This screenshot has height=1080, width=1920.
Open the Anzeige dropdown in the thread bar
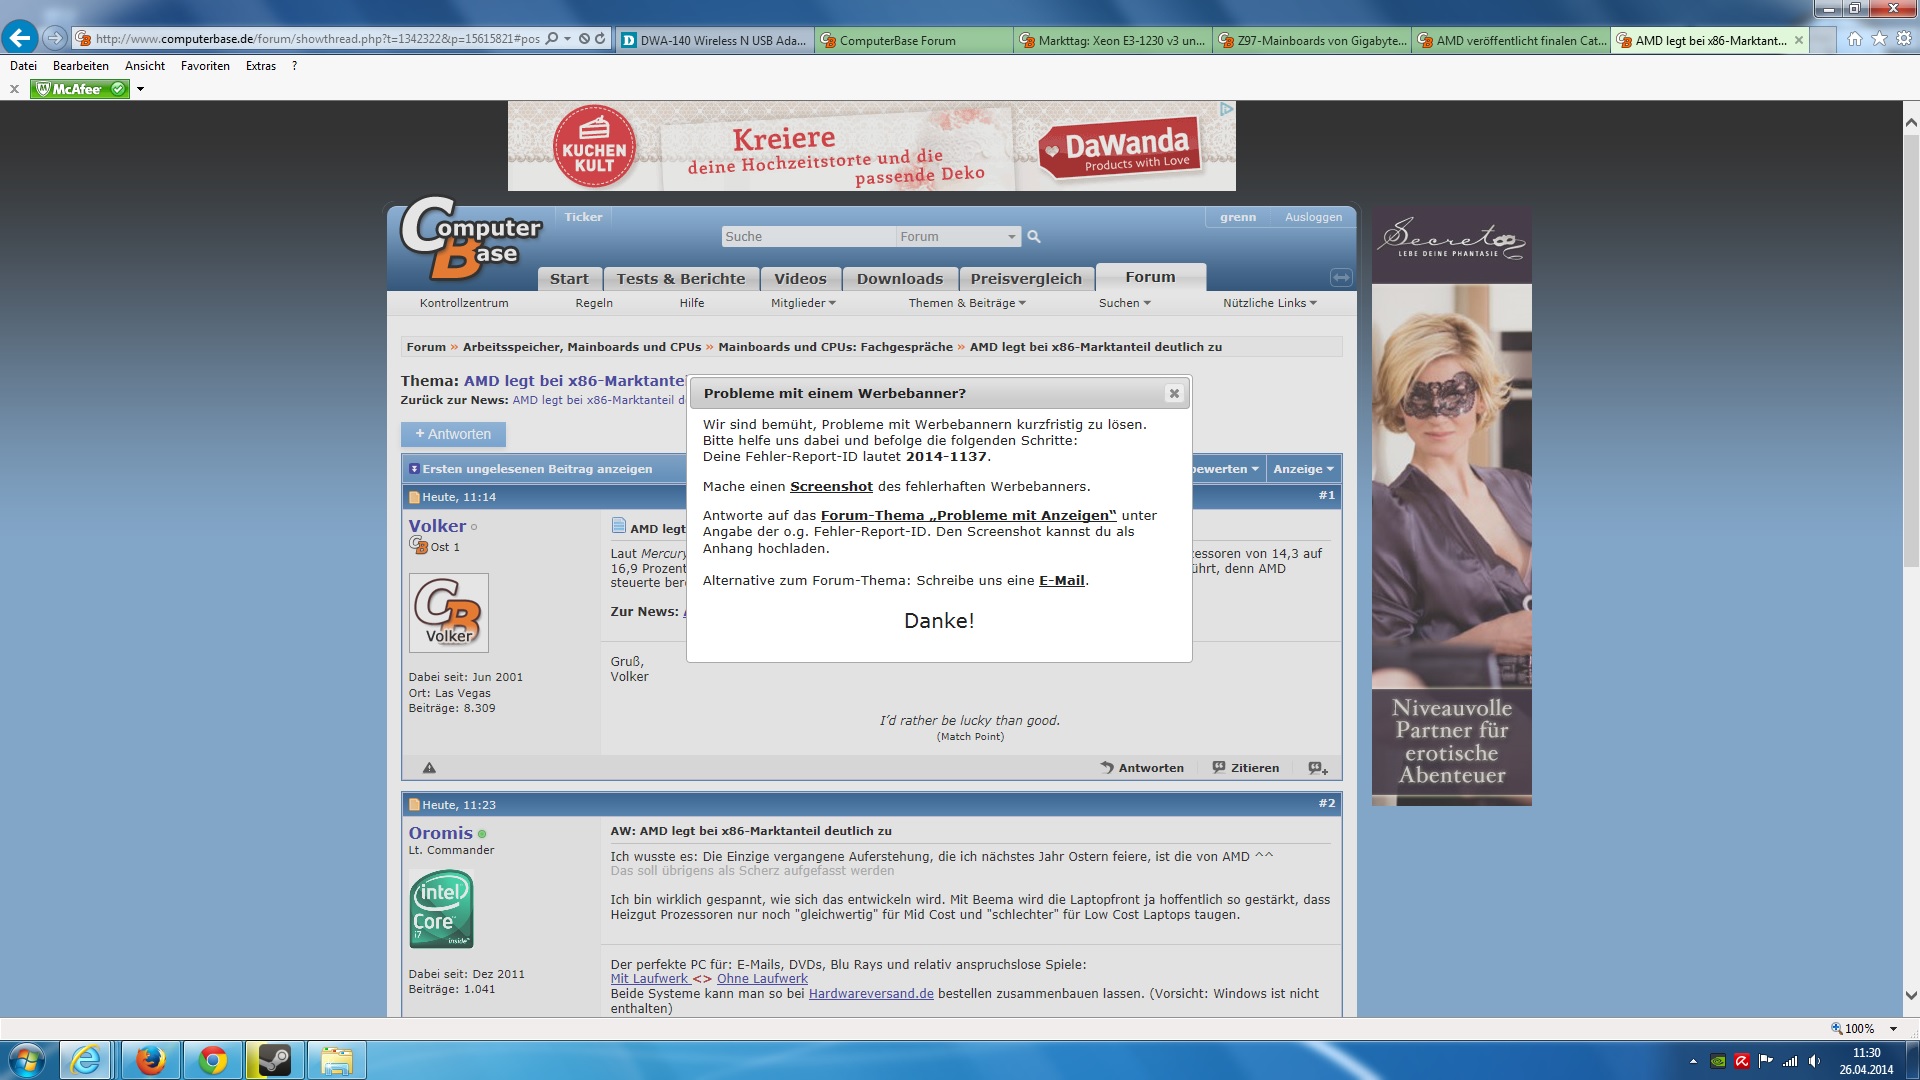[x=1302, y=469]
